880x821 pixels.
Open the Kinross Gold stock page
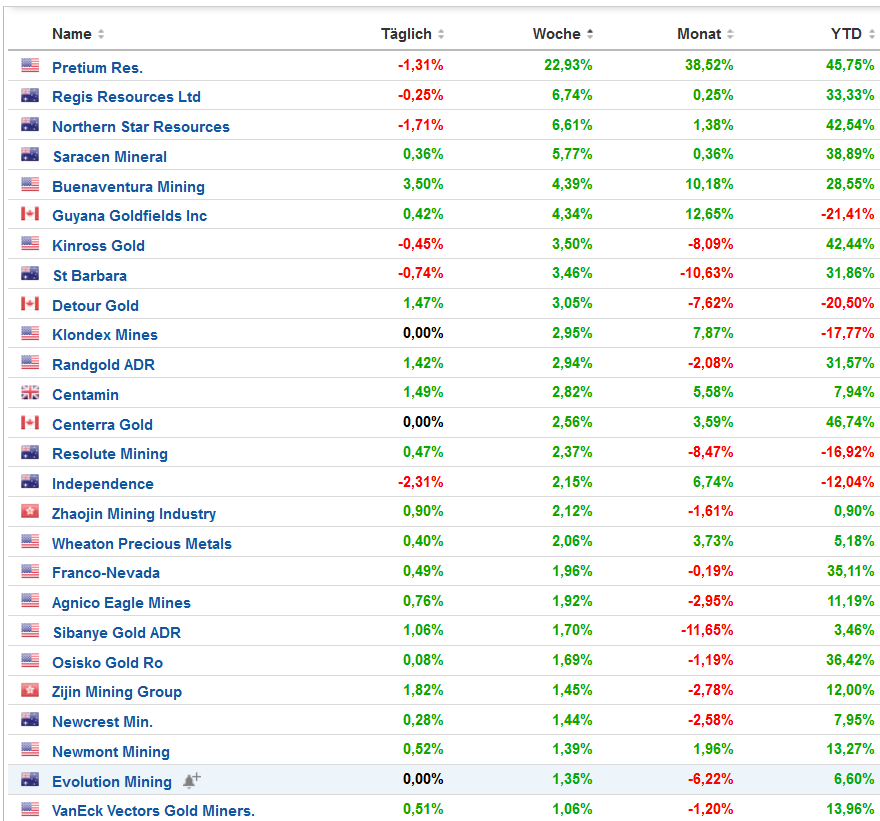click(98, 246)
